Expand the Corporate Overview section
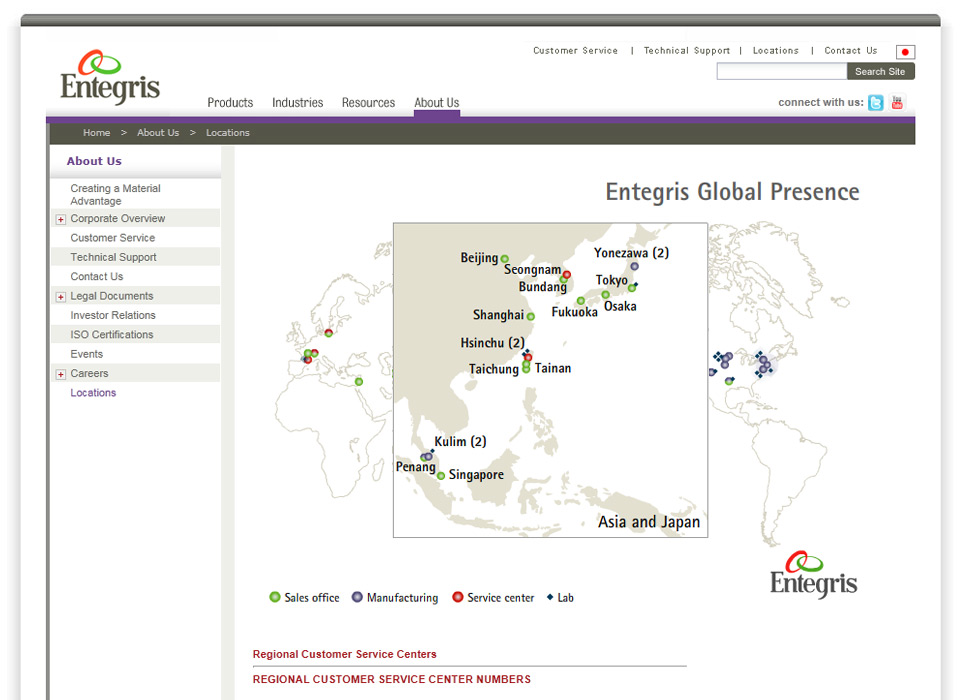 coord(61,219)
